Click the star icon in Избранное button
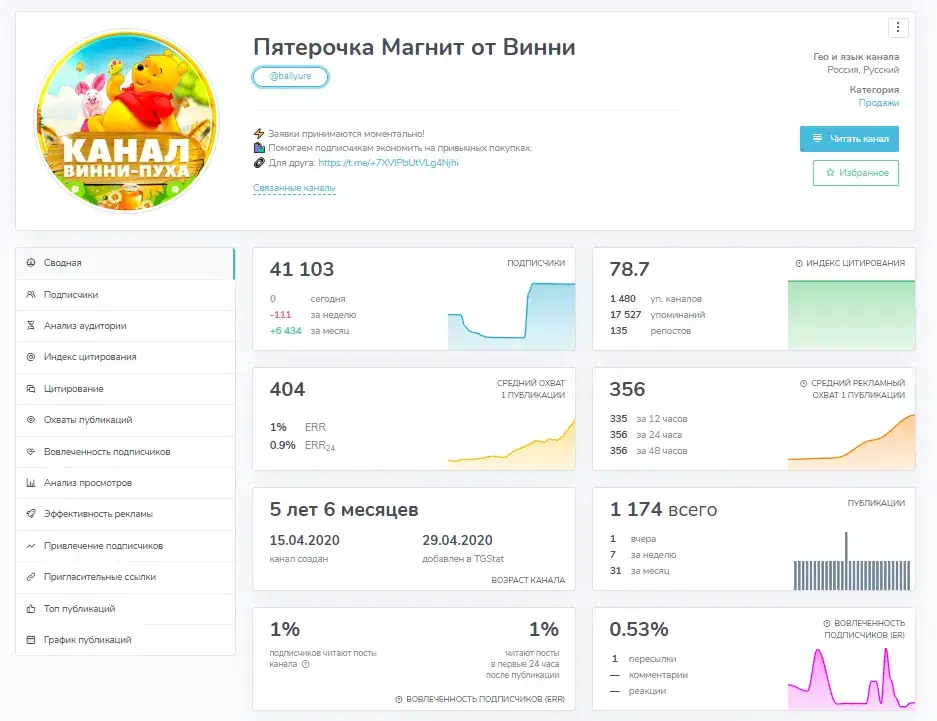Viewport: 937px width, 721px height. (830, 173)
